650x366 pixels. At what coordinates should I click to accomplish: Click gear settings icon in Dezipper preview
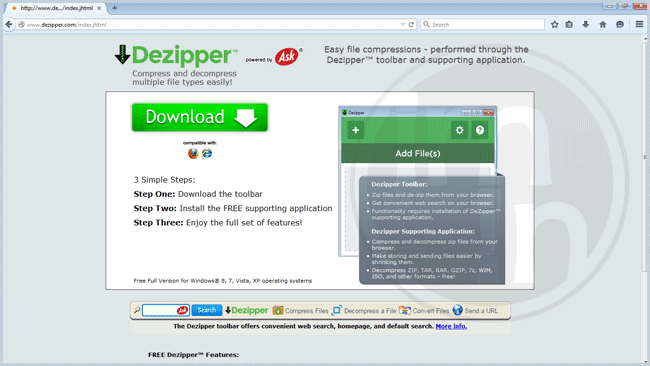point(459,130)
